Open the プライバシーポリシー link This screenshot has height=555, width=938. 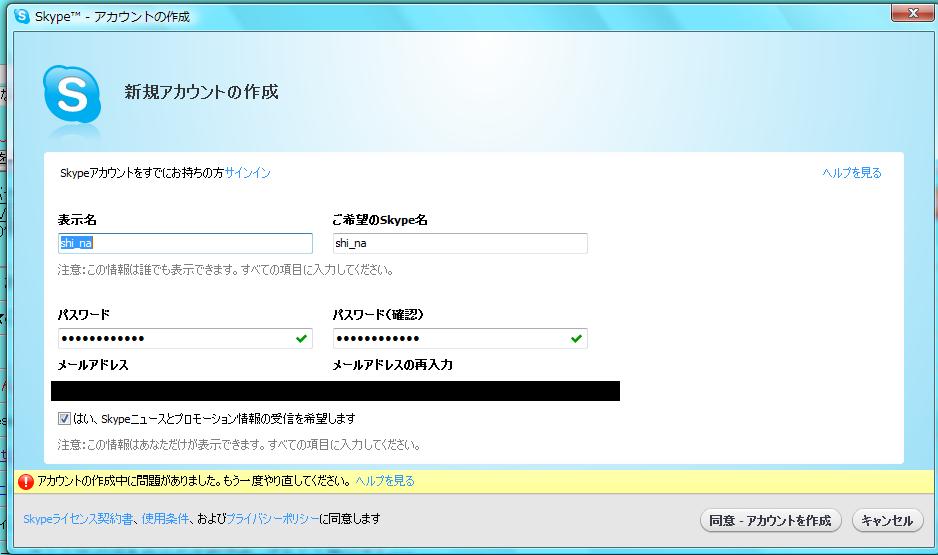(273, 519)
